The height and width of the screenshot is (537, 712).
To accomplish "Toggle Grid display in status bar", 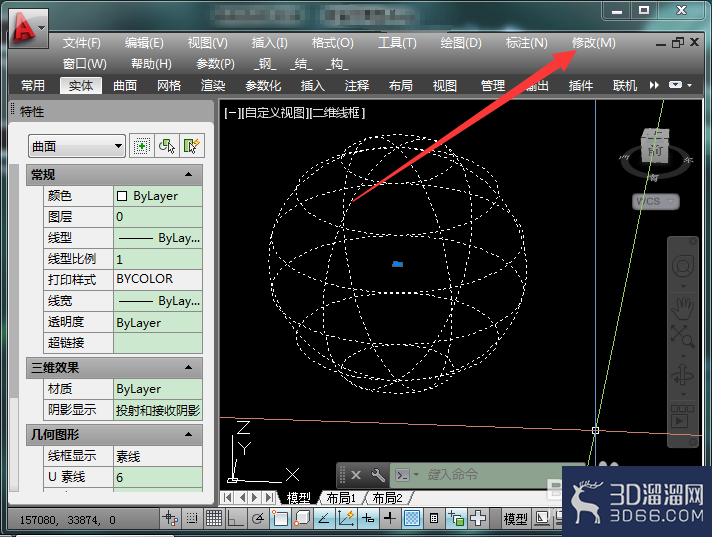I will click(x=214, y=518).
